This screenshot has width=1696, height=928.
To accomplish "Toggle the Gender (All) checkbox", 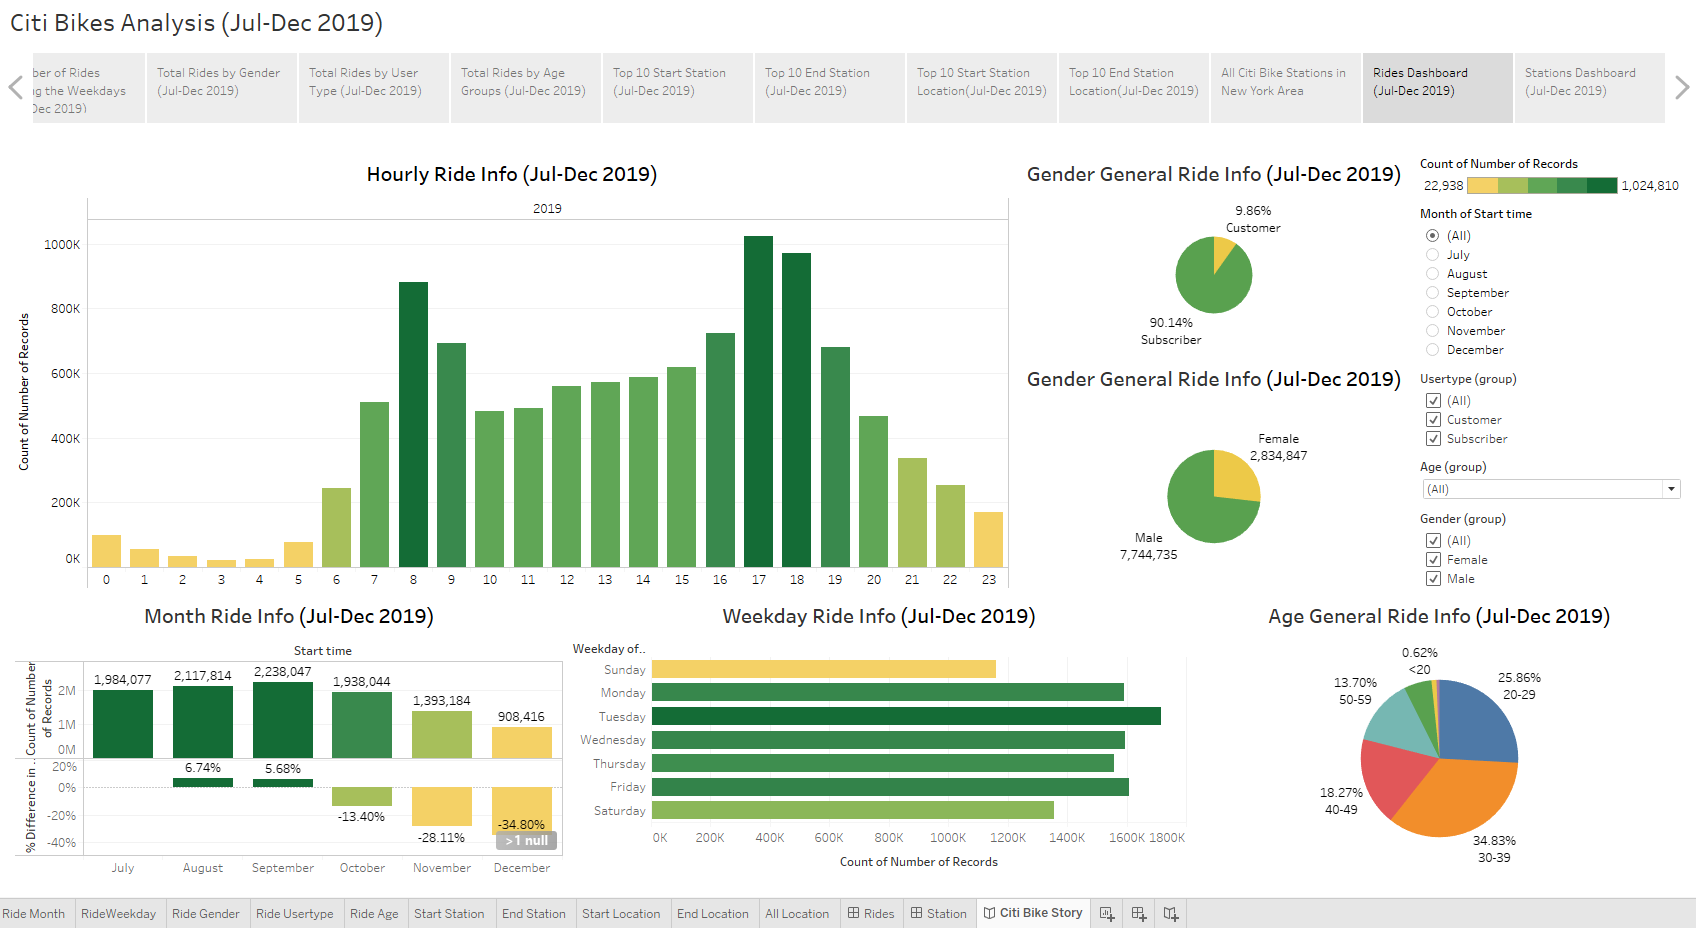I will [x=1433, y=541].
